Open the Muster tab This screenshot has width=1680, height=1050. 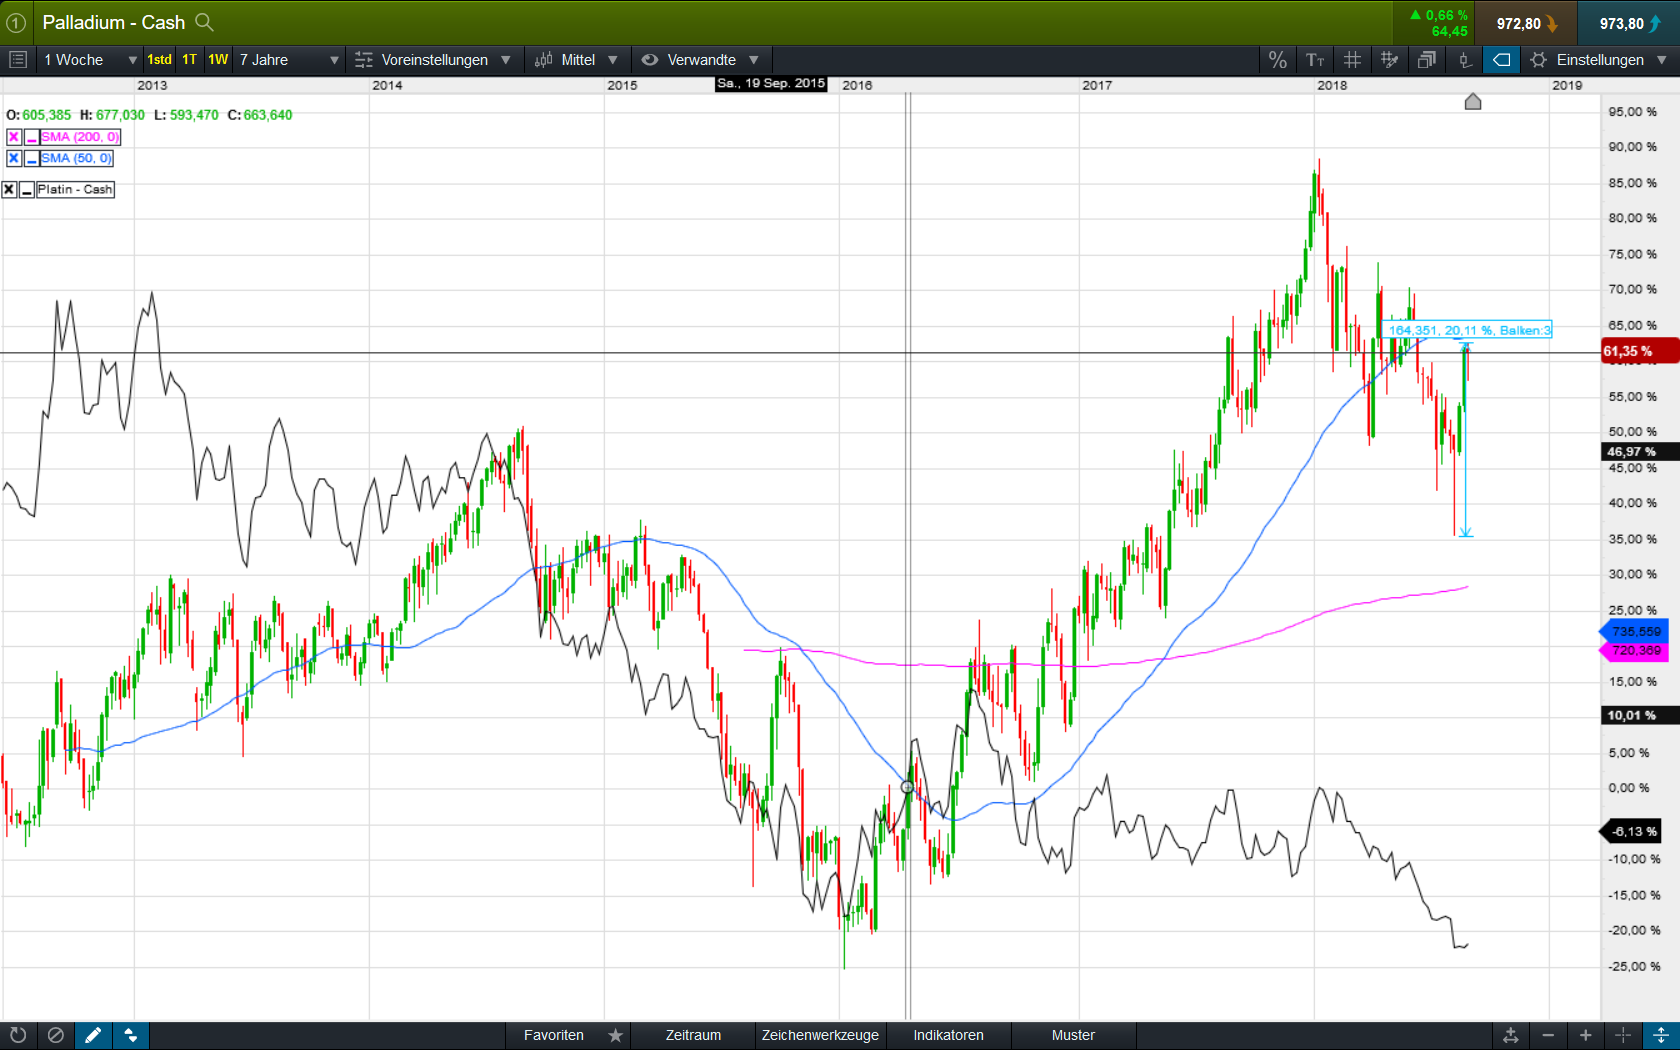1073,1035
